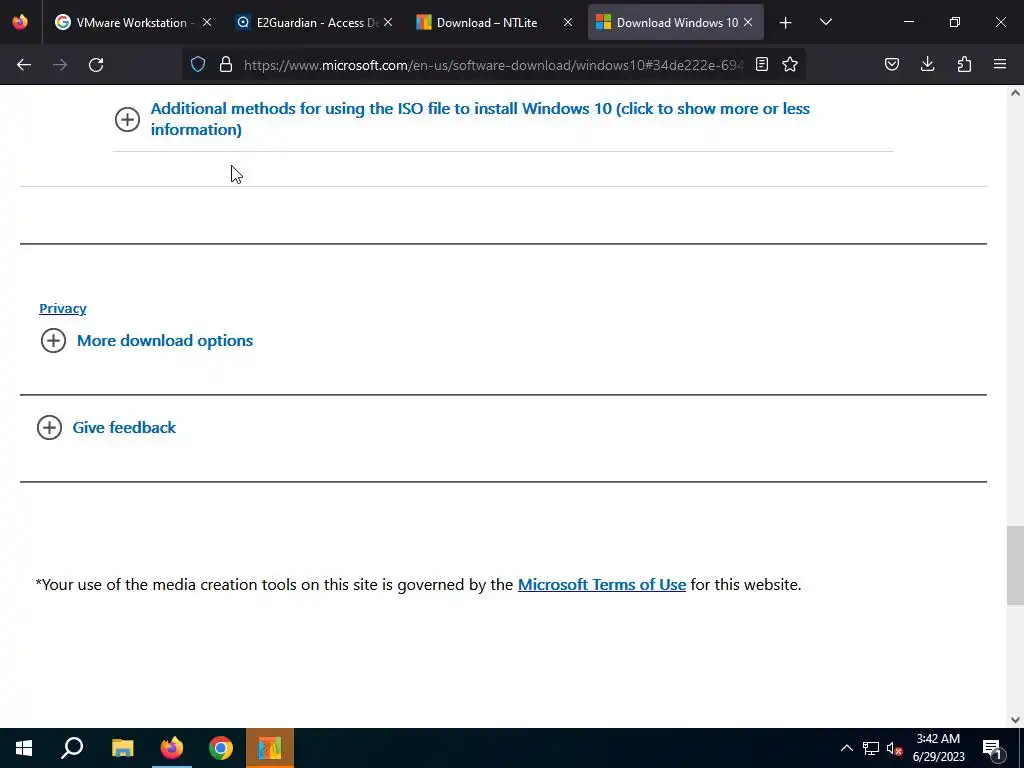Open the clock showing 3:42 AM
The height and width of the screenshot is (768, 1024).
click(938, 748)
